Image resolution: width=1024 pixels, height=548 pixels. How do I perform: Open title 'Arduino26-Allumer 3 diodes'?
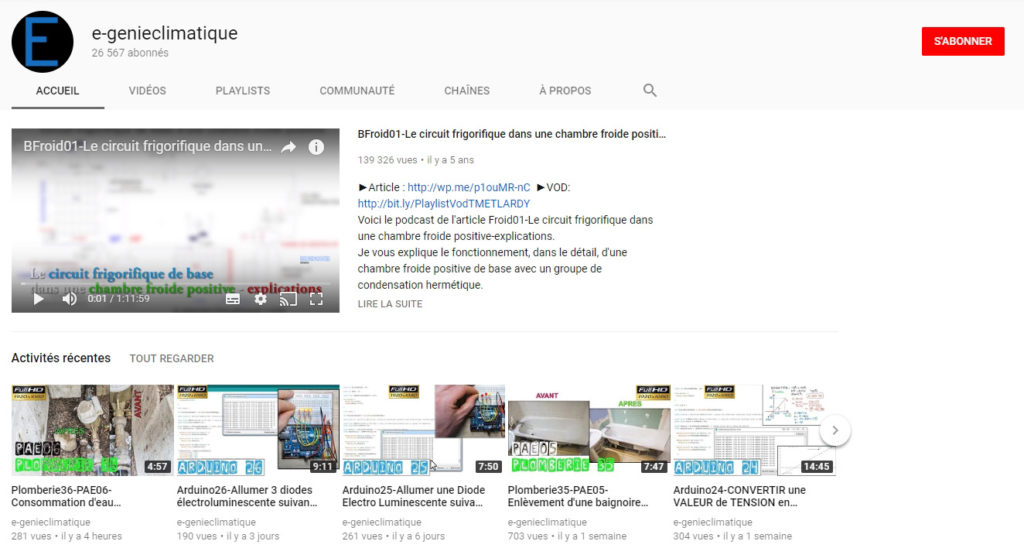(247, 496)
